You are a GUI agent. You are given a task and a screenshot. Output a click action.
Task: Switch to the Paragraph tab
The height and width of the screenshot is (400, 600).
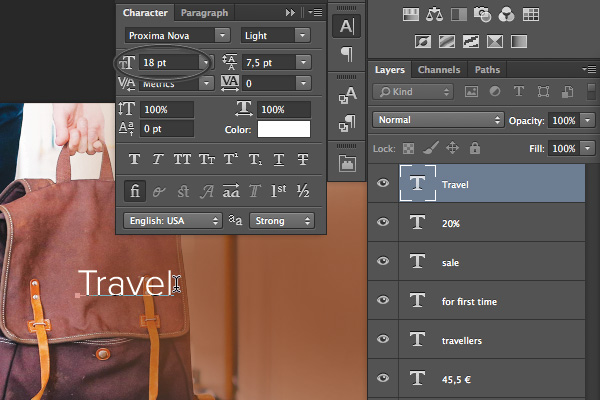204,13
